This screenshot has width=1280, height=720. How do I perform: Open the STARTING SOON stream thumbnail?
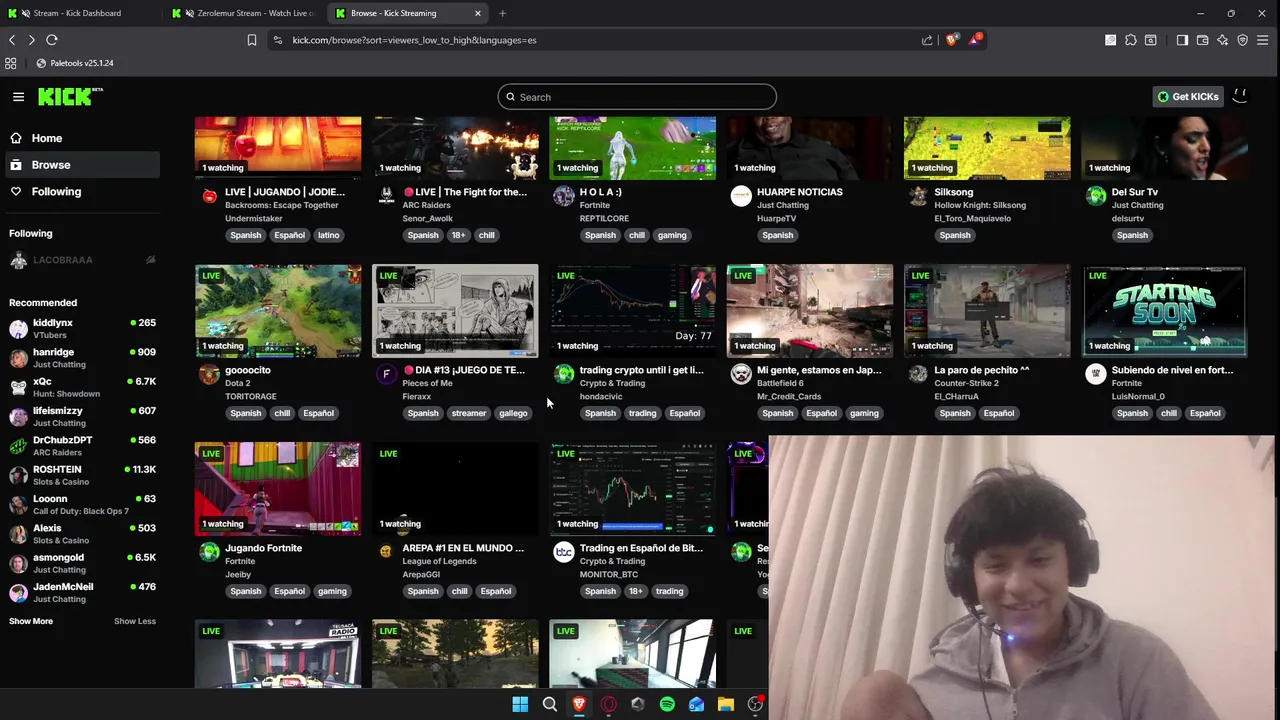click(x=1164, y=311)
